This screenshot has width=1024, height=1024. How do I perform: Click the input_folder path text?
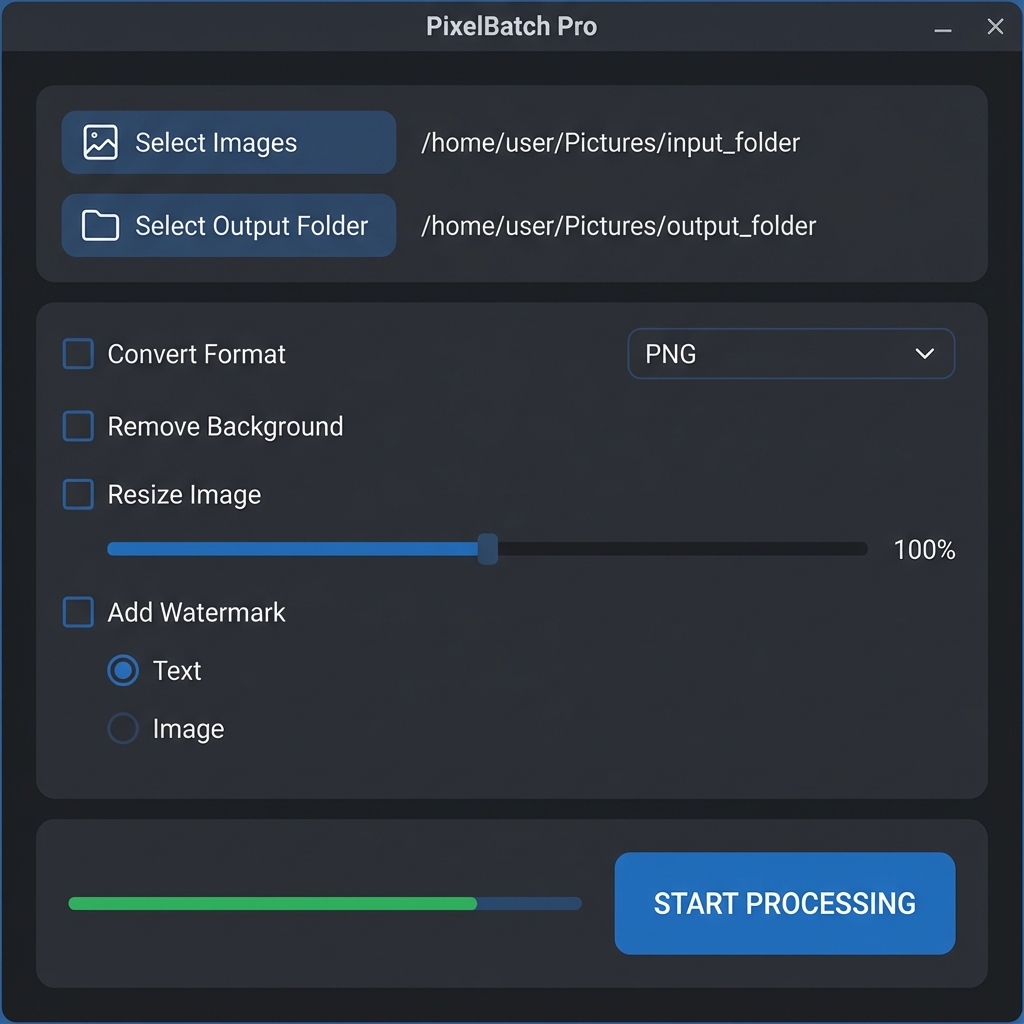pos(610,143)
